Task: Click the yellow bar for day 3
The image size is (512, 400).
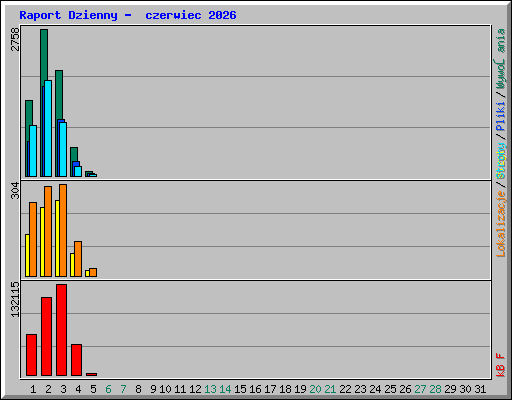Action: click(x=57, y=238)
